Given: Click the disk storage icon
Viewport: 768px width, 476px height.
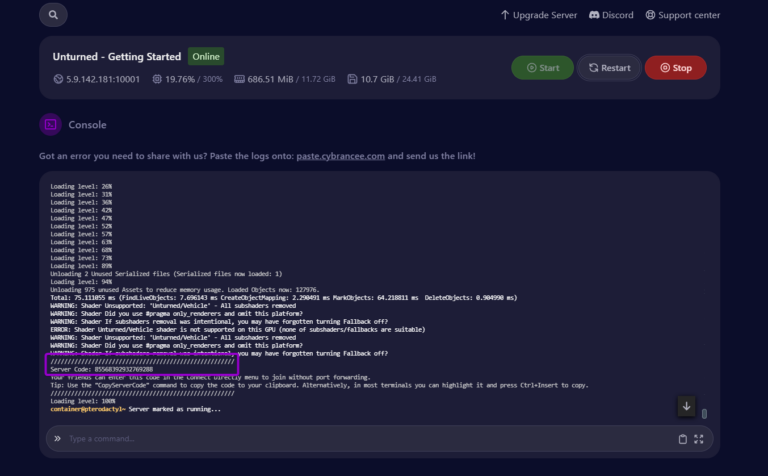Looking at the screenshot, I should [352, 79].
